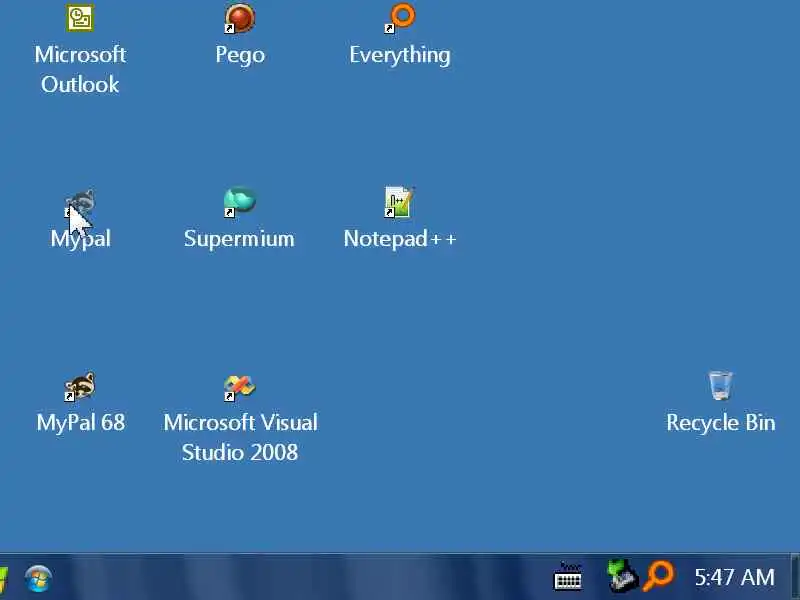The image size is (800, 600).
Task: Click the "Recycle Bin" label text
Action: click(x=720, y=423)
